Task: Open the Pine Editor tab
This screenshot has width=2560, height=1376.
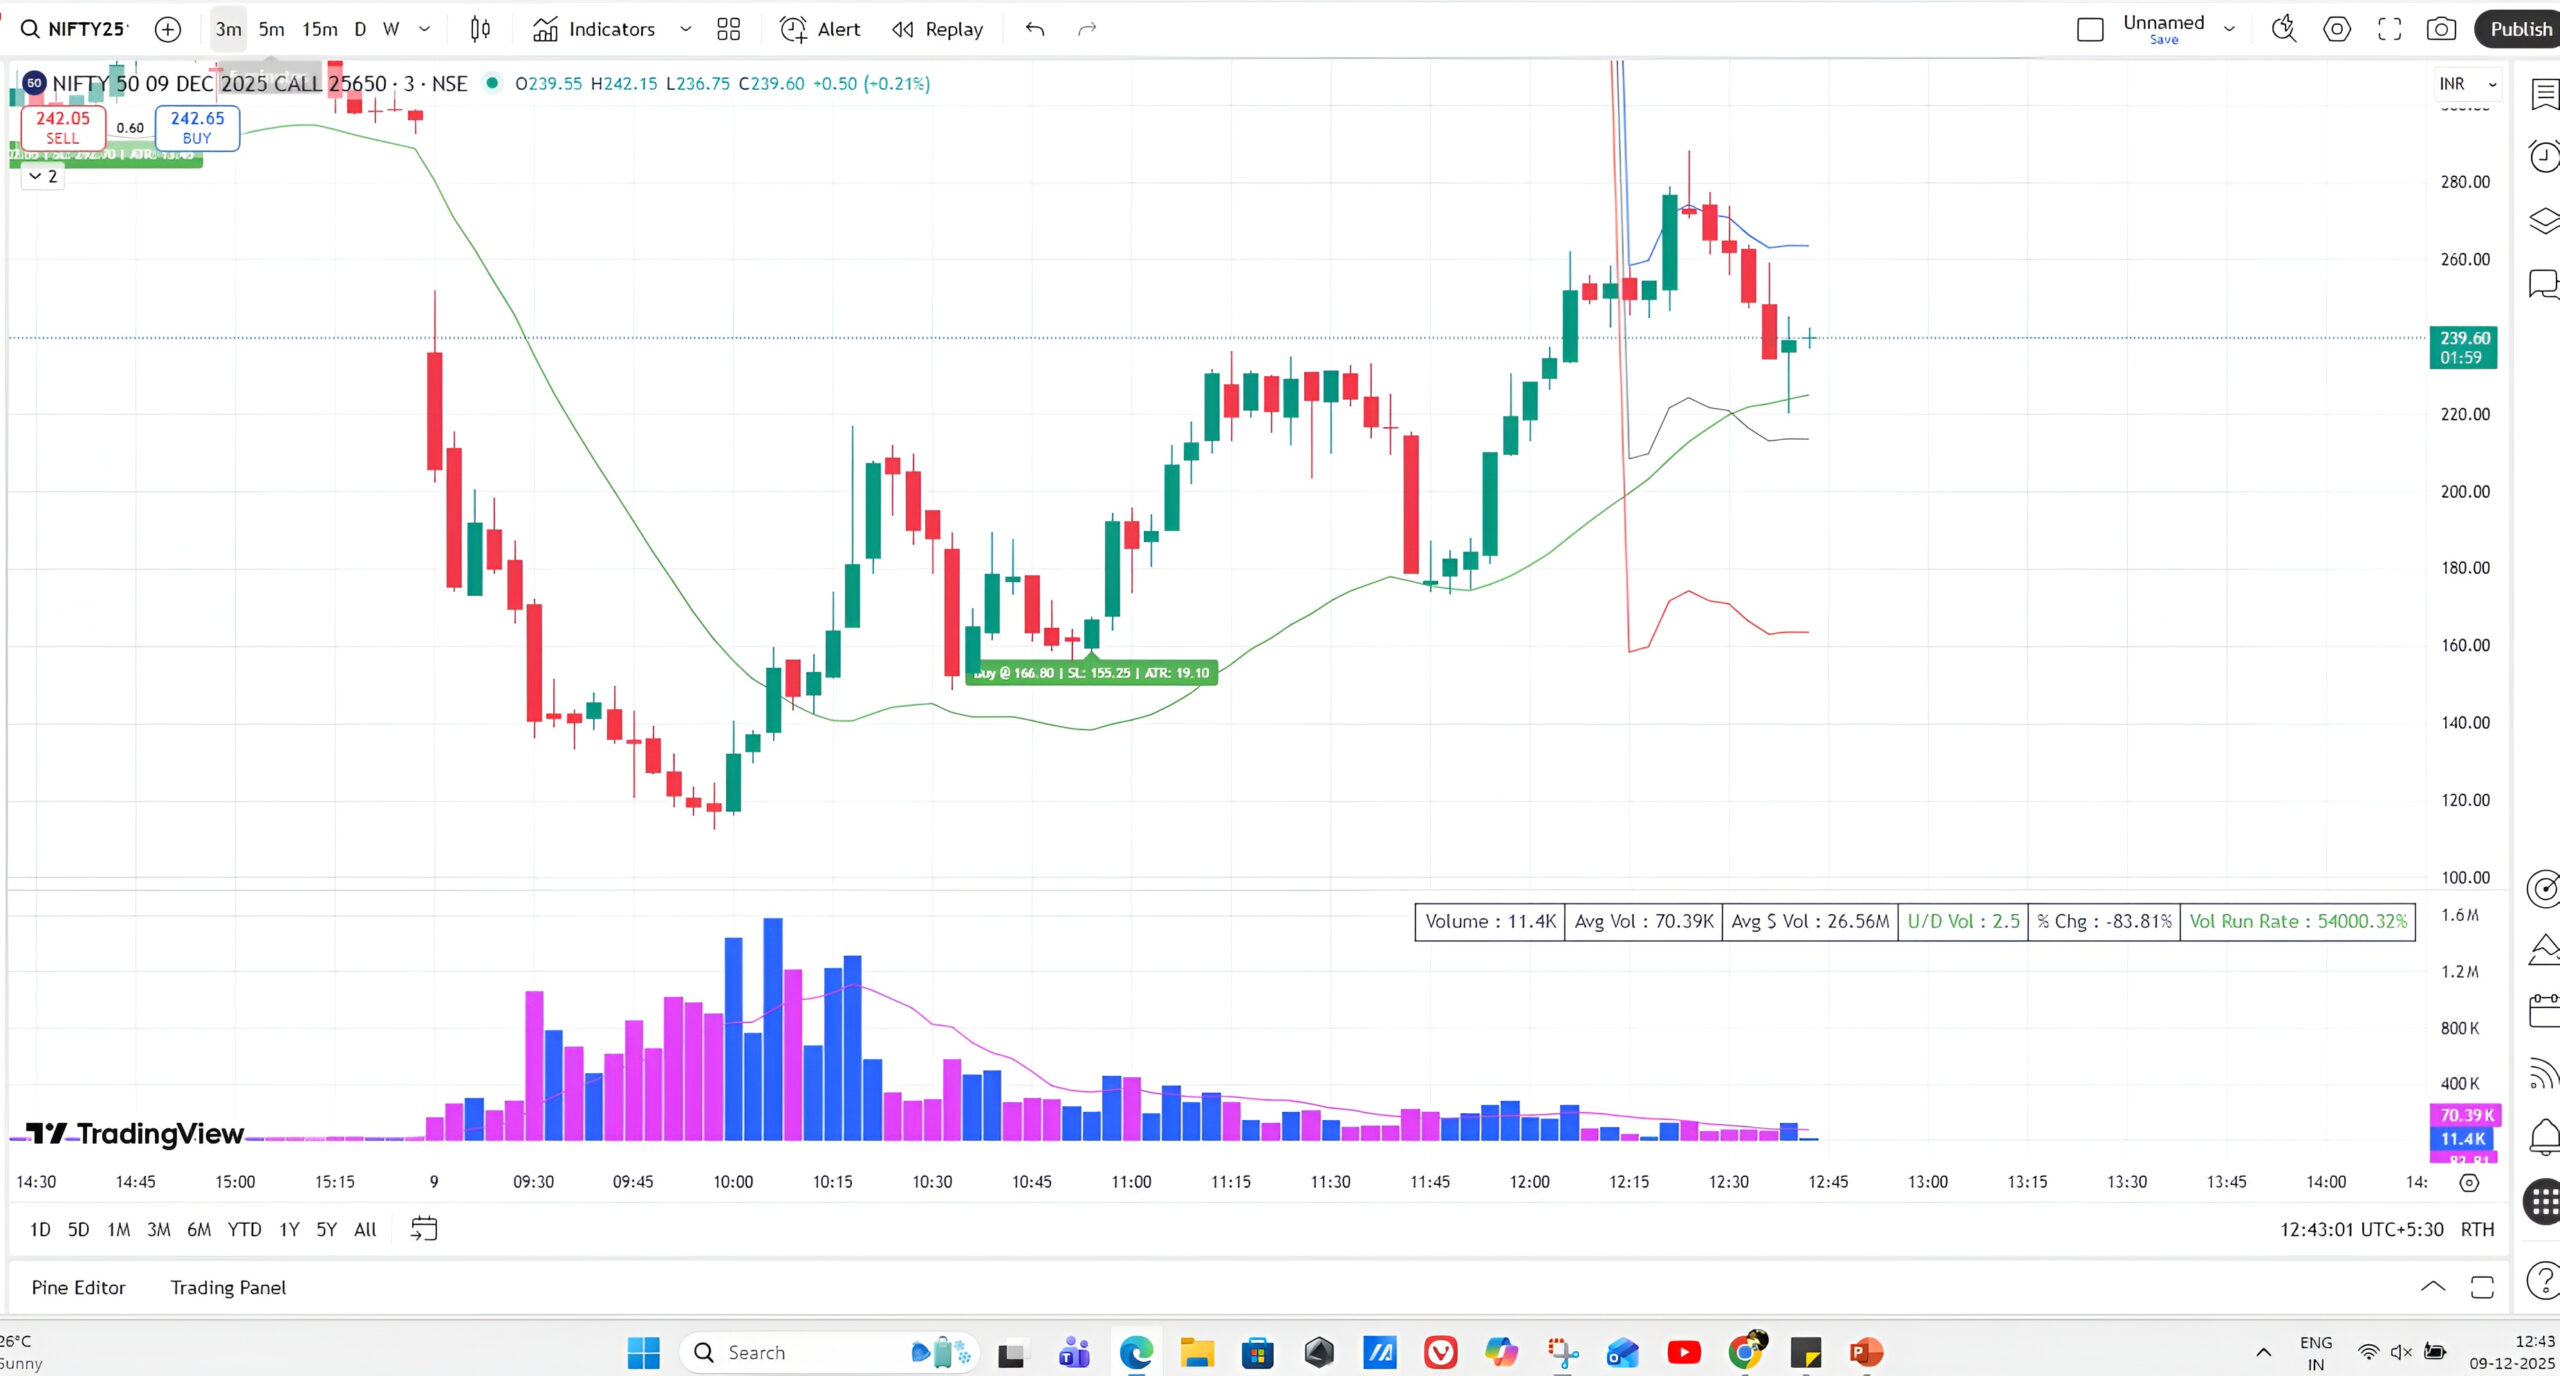Action: pos(78,1287)
